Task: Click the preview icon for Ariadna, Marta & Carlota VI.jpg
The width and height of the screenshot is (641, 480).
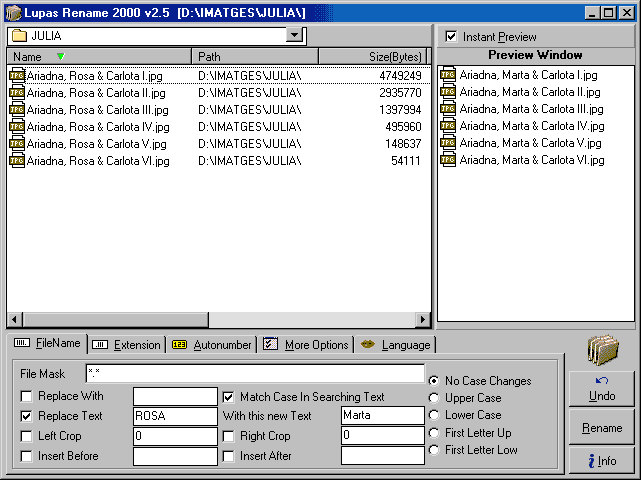Action: pos(449,160)
